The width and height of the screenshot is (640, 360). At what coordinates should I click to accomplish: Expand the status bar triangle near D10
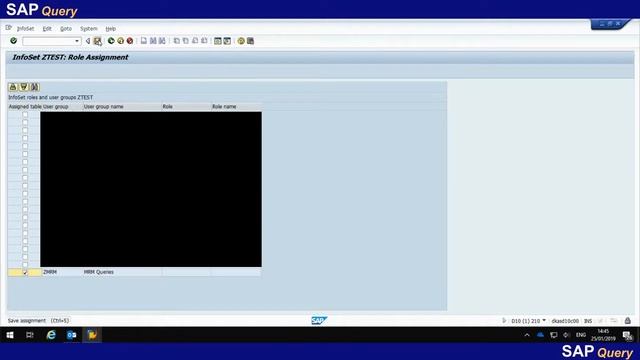pyautogui.click(x=504, y=321)
